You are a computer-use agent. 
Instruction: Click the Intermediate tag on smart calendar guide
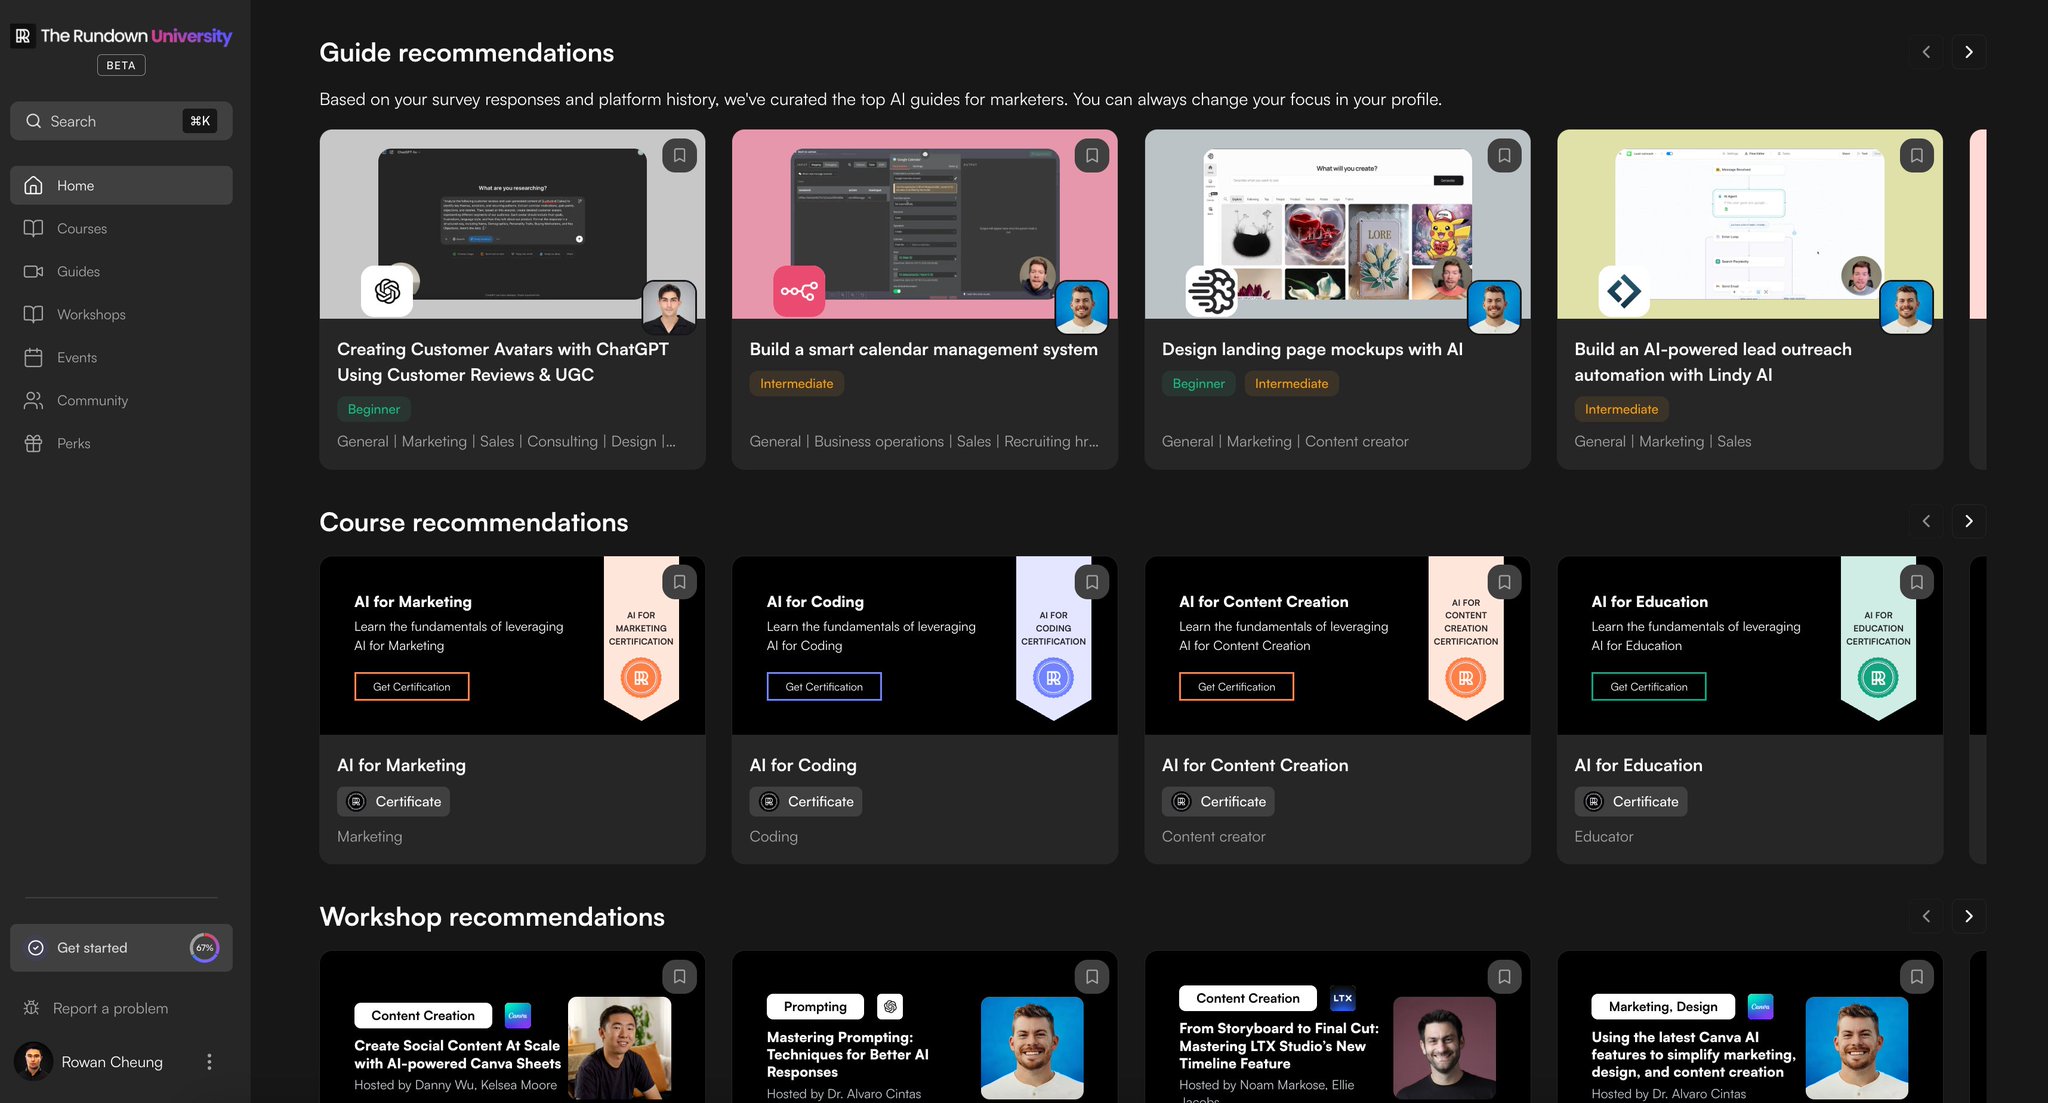[x=796, y=383]
